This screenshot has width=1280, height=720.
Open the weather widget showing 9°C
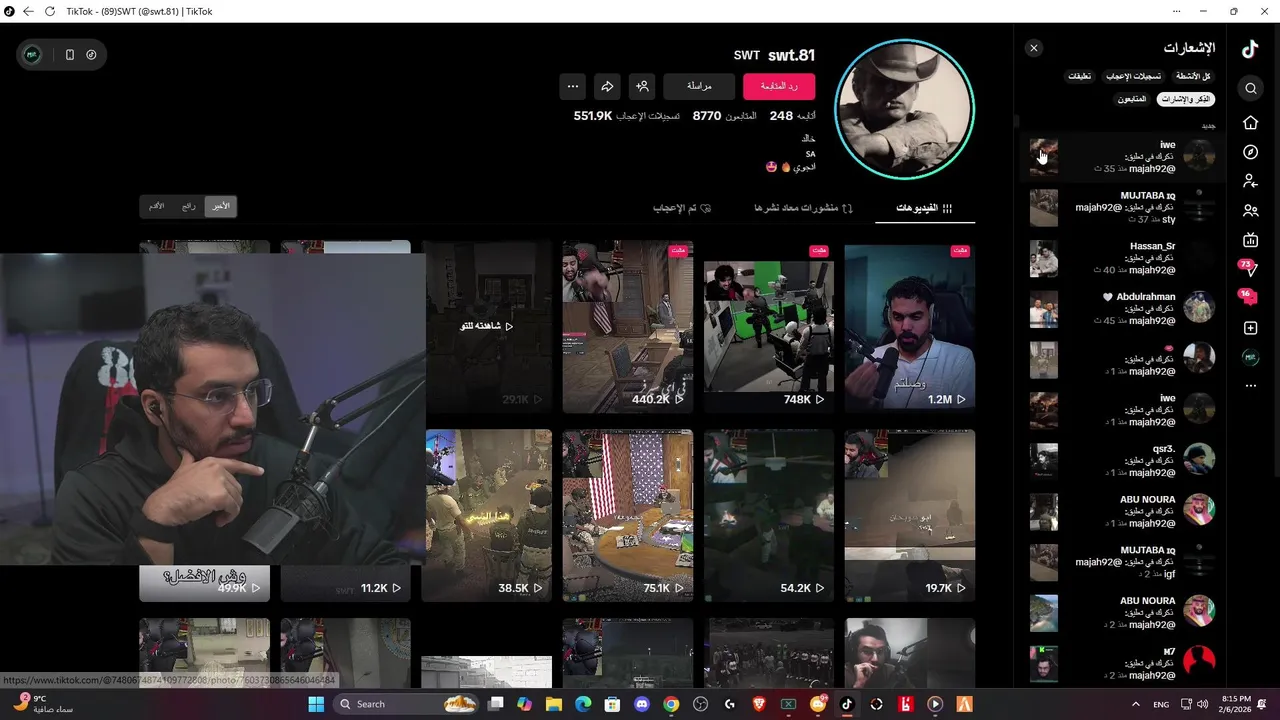coord(42,704)
